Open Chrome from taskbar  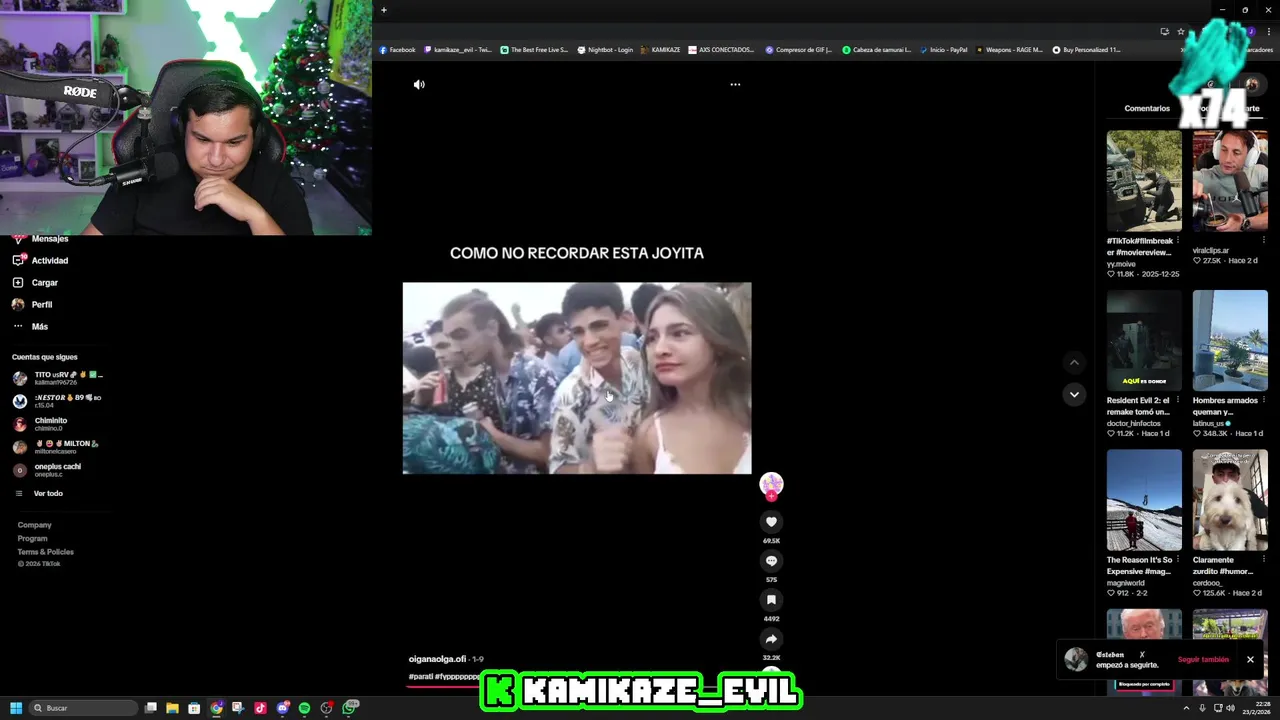pyautogui.click(x=216, y=708)
